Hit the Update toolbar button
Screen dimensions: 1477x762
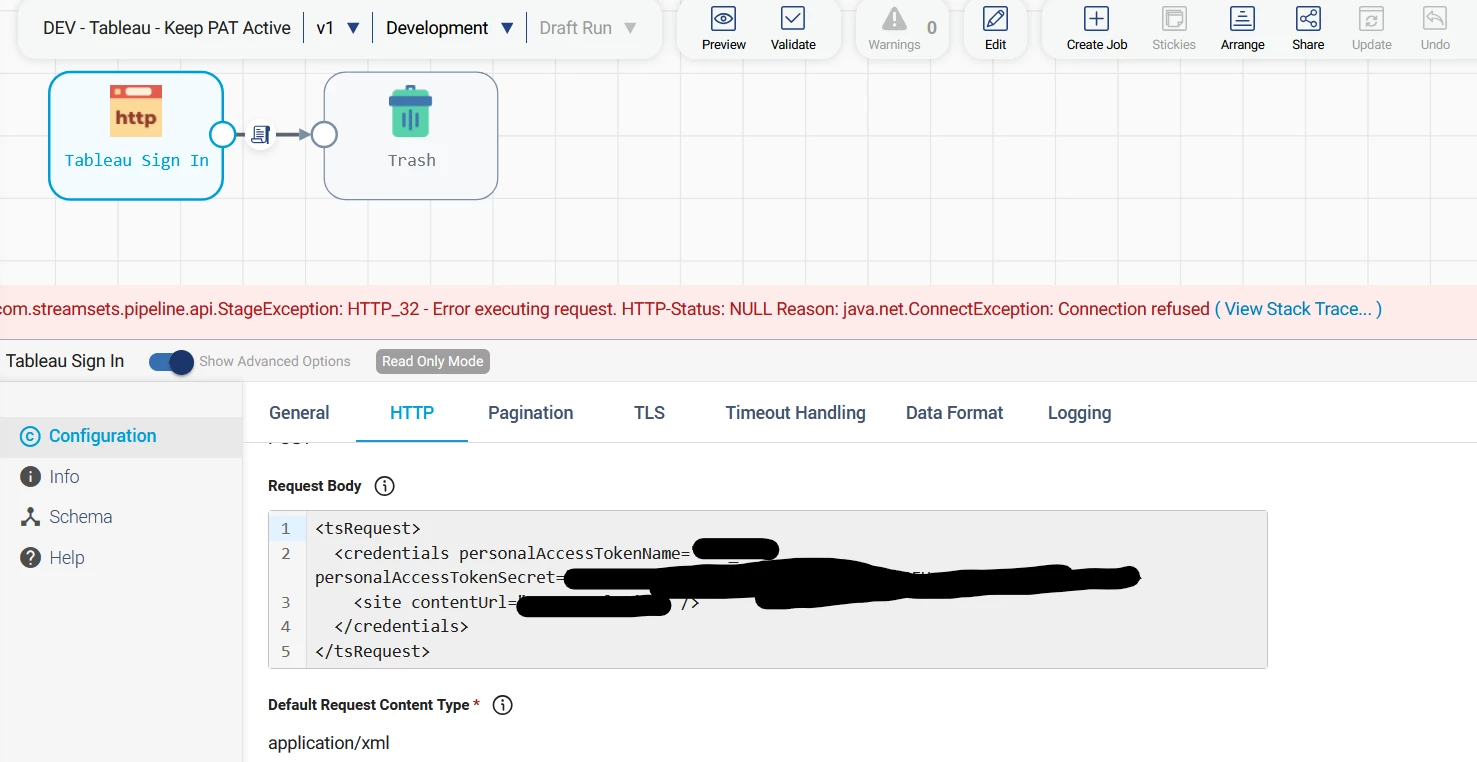pyautogui.click(x=1372, y=28)
